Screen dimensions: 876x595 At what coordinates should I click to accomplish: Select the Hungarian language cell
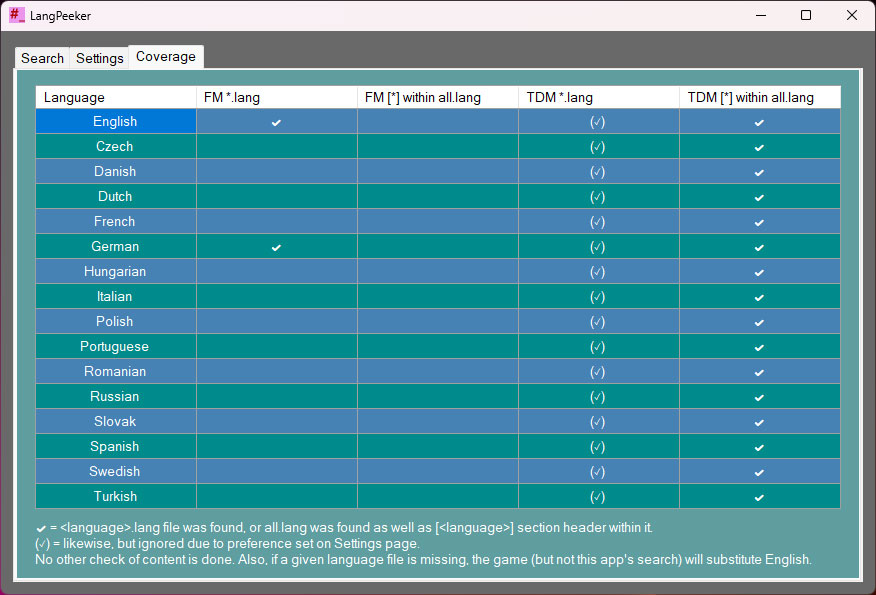click(115, 272)
